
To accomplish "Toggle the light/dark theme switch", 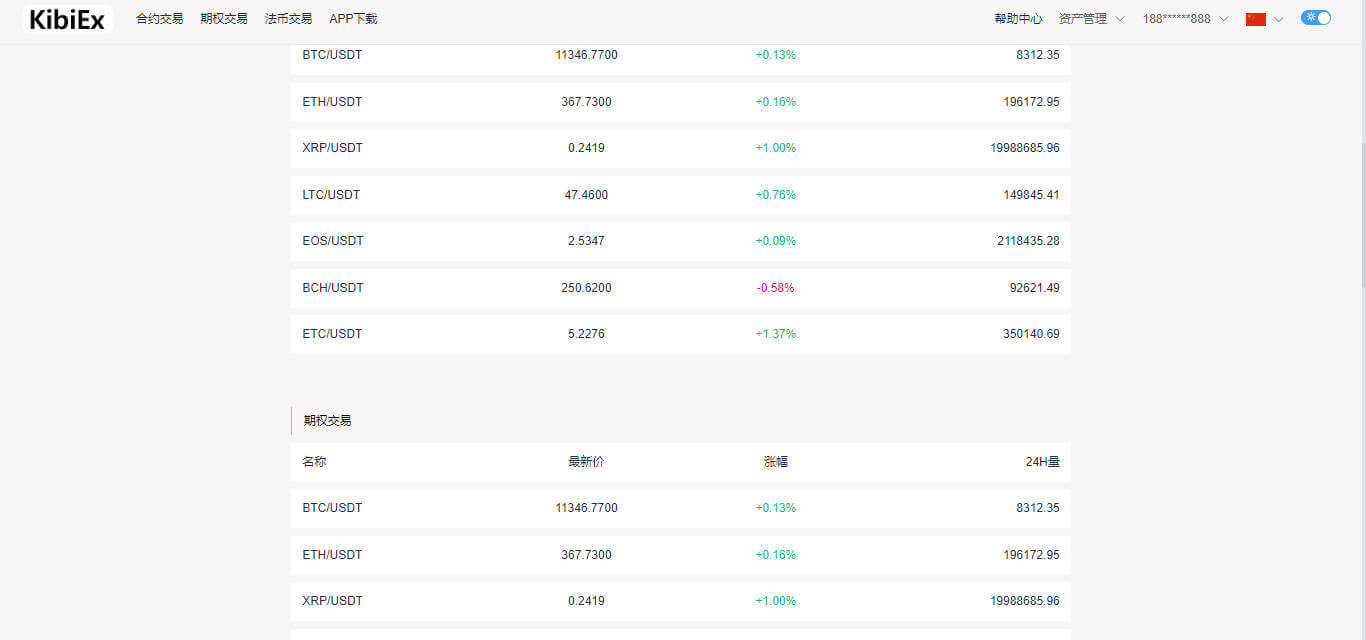I will click(x=1316, y=18).
